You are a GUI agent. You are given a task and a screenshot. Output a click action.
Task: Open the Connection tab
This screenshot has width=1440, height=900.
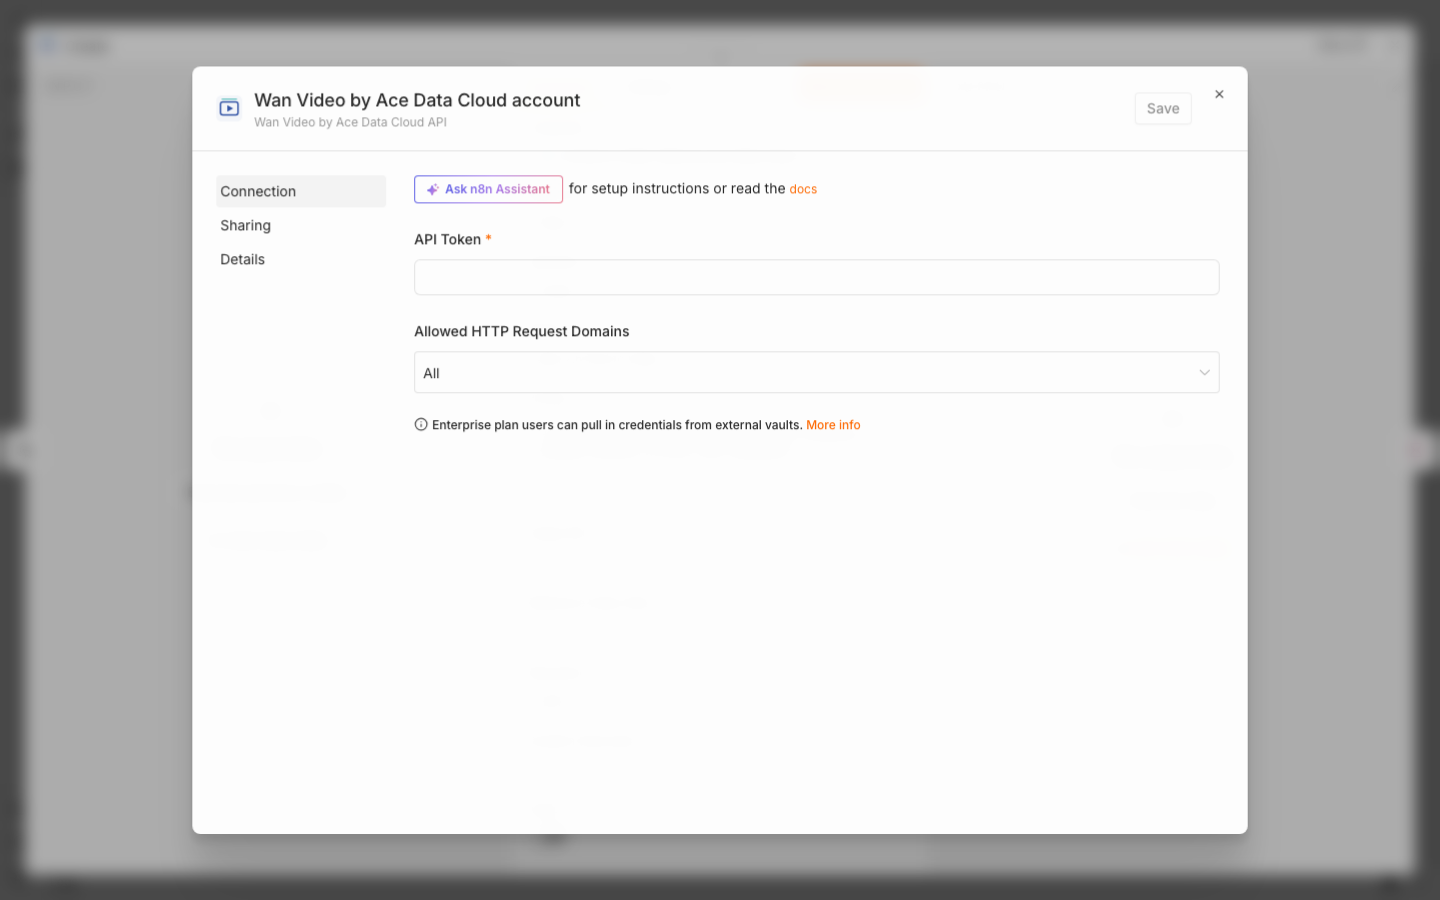click(301, 191)
